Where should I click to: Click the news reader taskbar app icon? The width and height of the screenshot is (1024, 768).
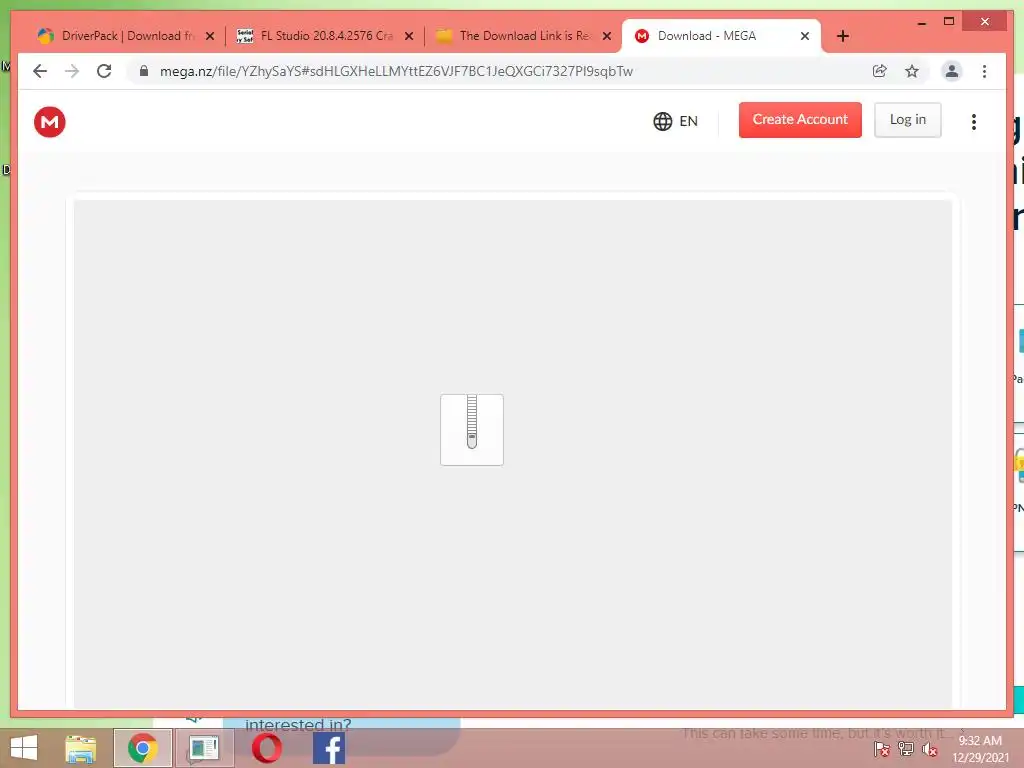point(204,748)
